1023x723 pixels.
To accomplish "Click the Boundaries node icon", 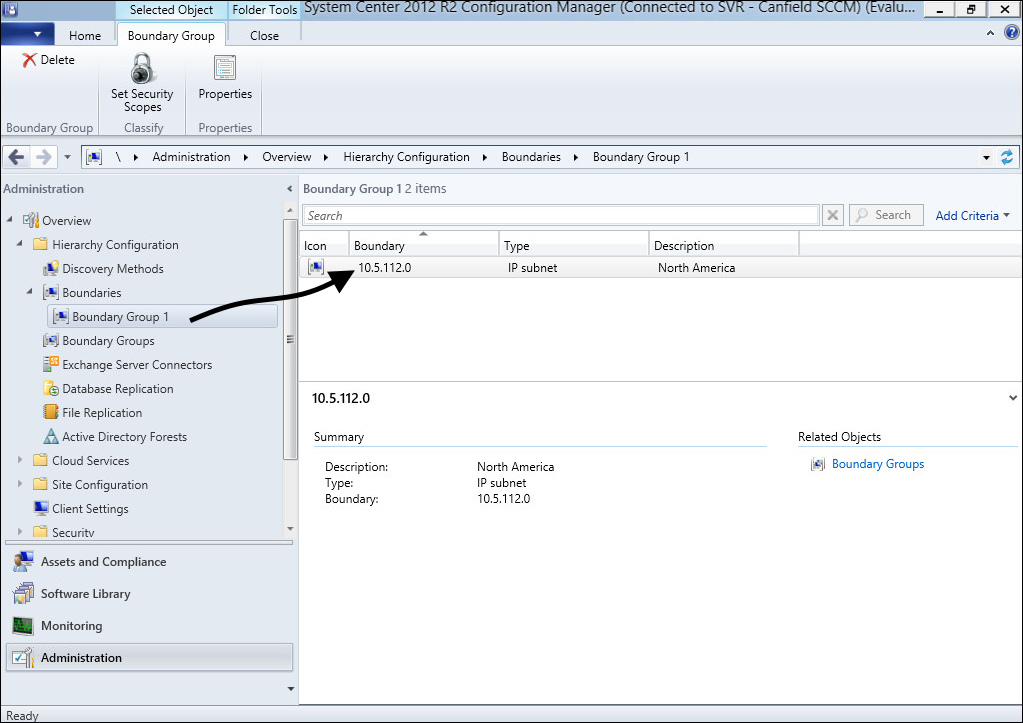I will tap(50, 292).
